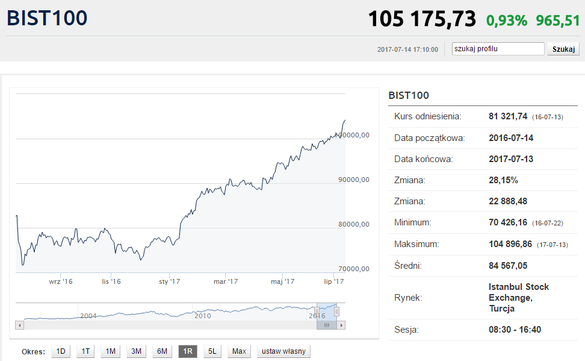This screenshot has height=361, width=585.
Task: Click the 'sty '17' axis label
Action: click(169, 282)
